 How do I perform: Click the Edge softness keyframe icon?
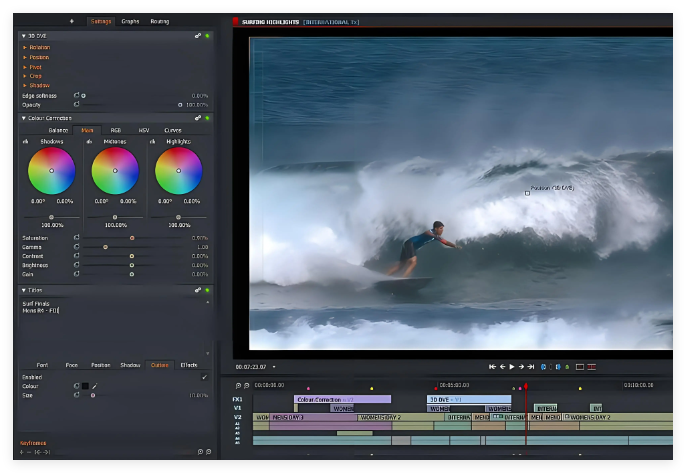tap(77, 95)
